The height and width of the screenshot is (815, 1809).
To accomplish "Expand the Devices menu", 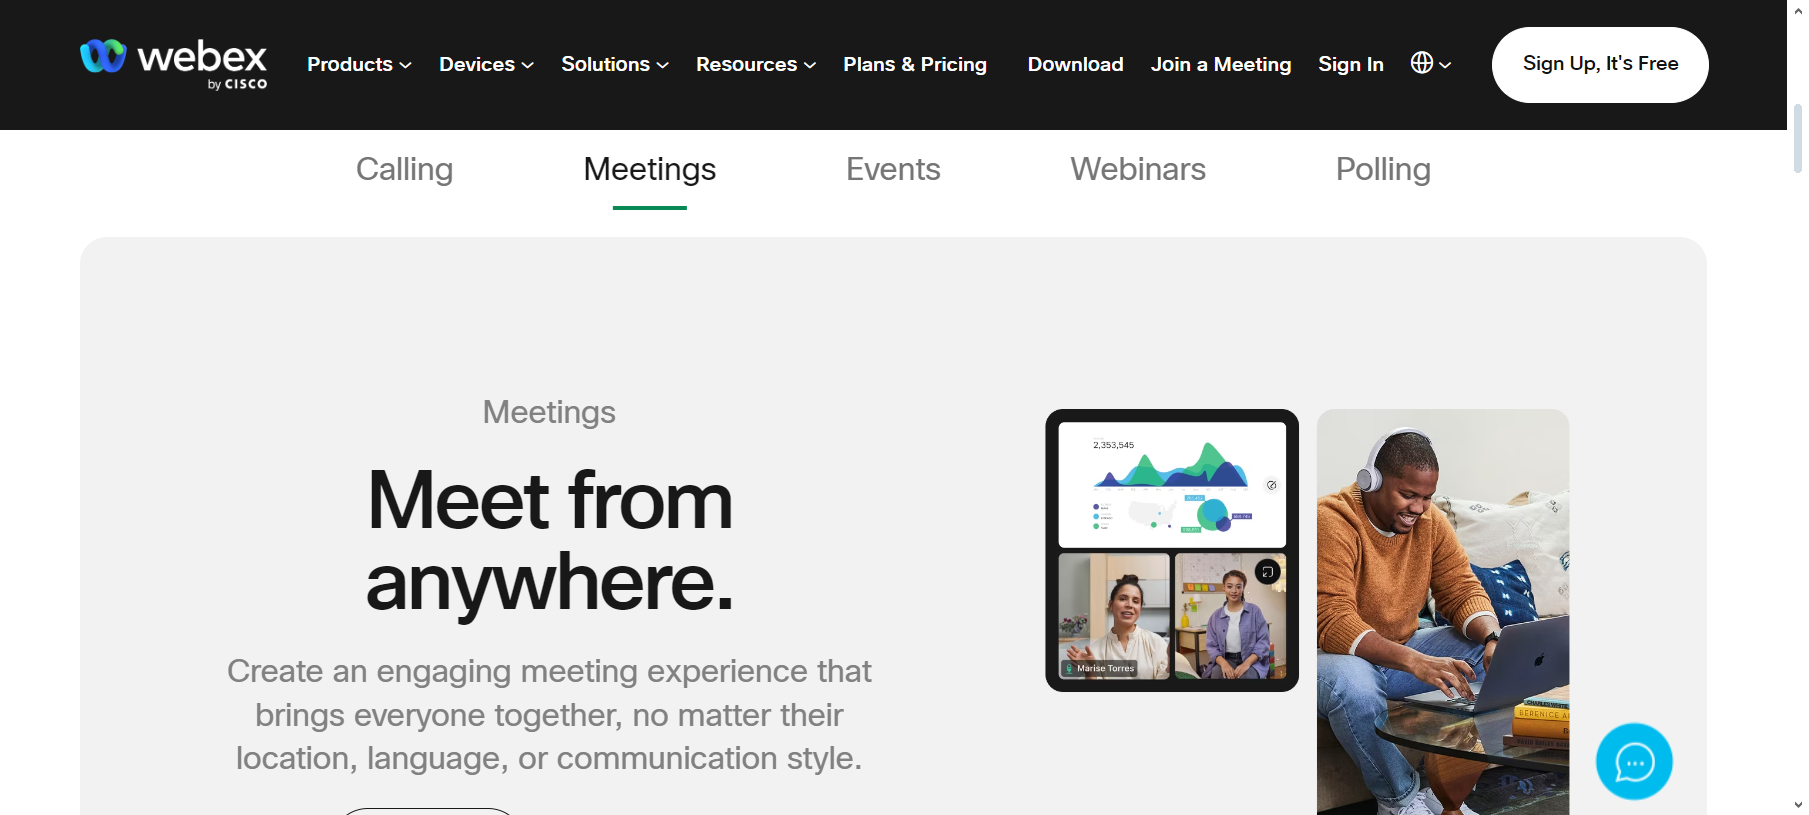I will [486, 64].
